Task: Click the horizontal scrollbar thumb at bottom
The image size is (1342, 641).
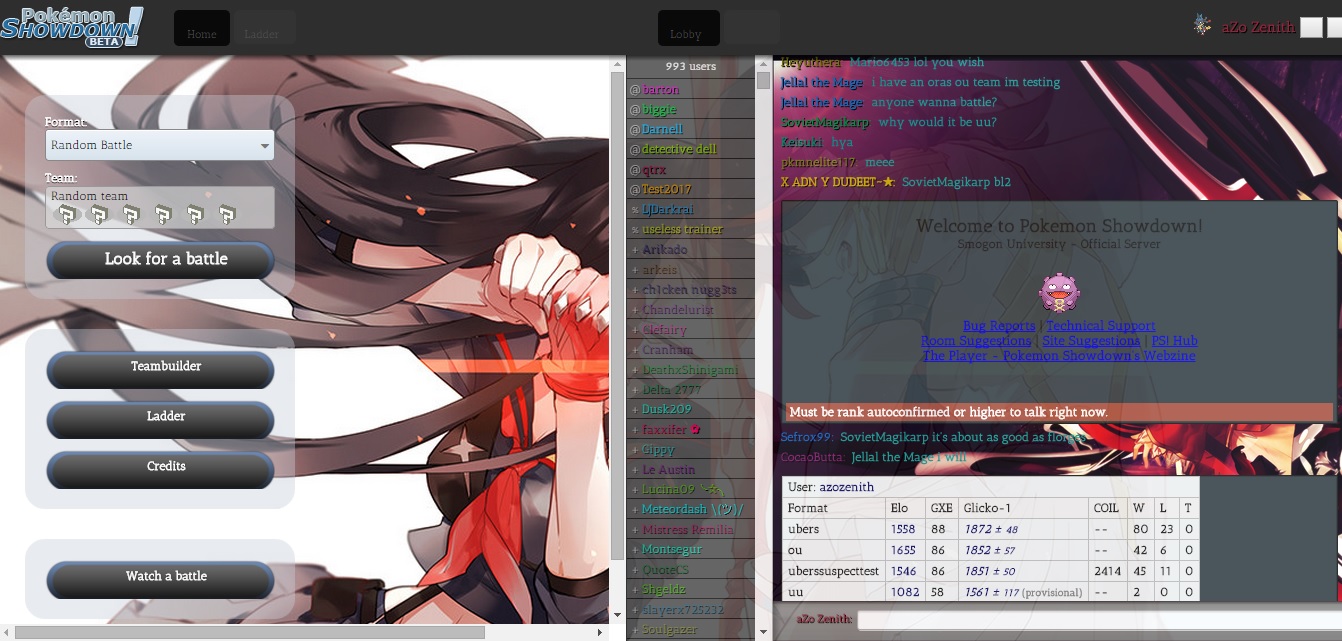Action: [250, 632]
